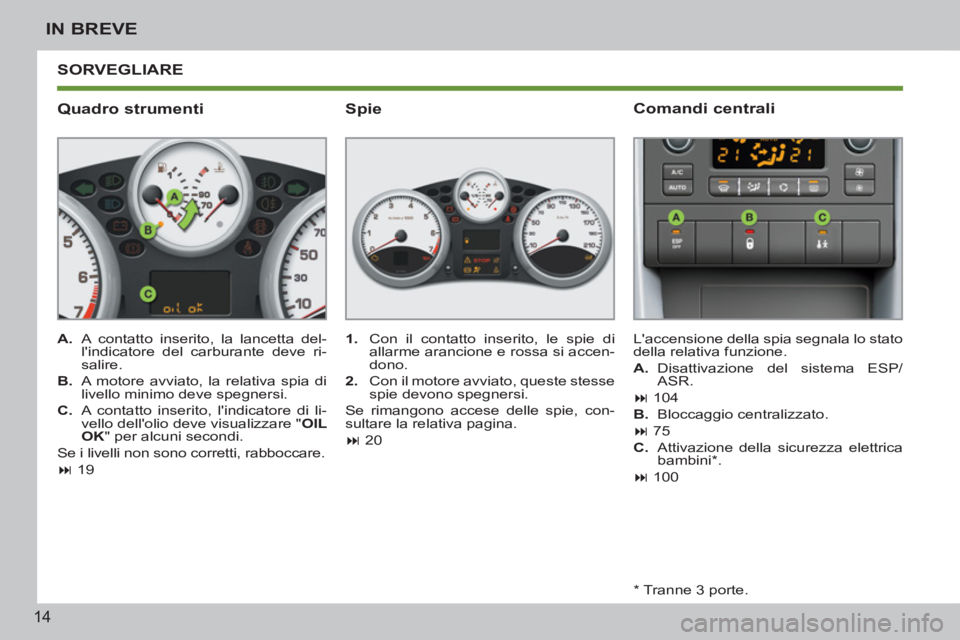Click the 'Comandi centrali' heading

[704, 108]
